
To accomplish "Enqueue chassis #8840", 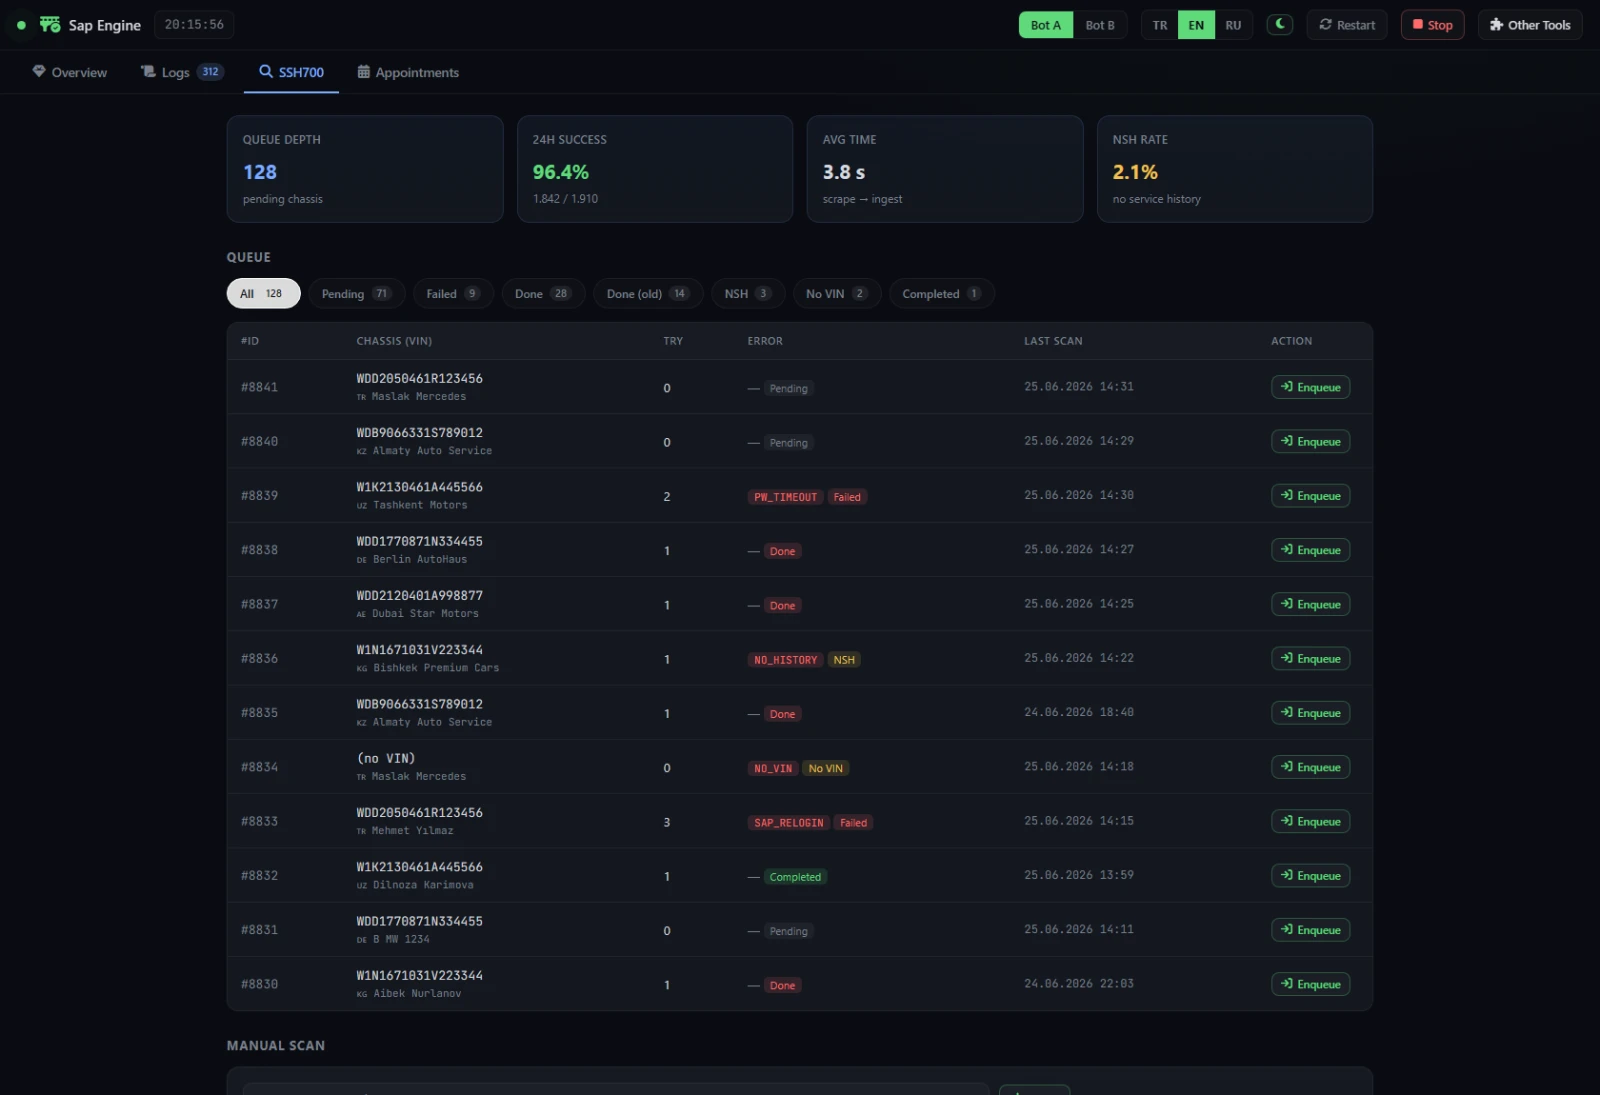I will 1310,441.
